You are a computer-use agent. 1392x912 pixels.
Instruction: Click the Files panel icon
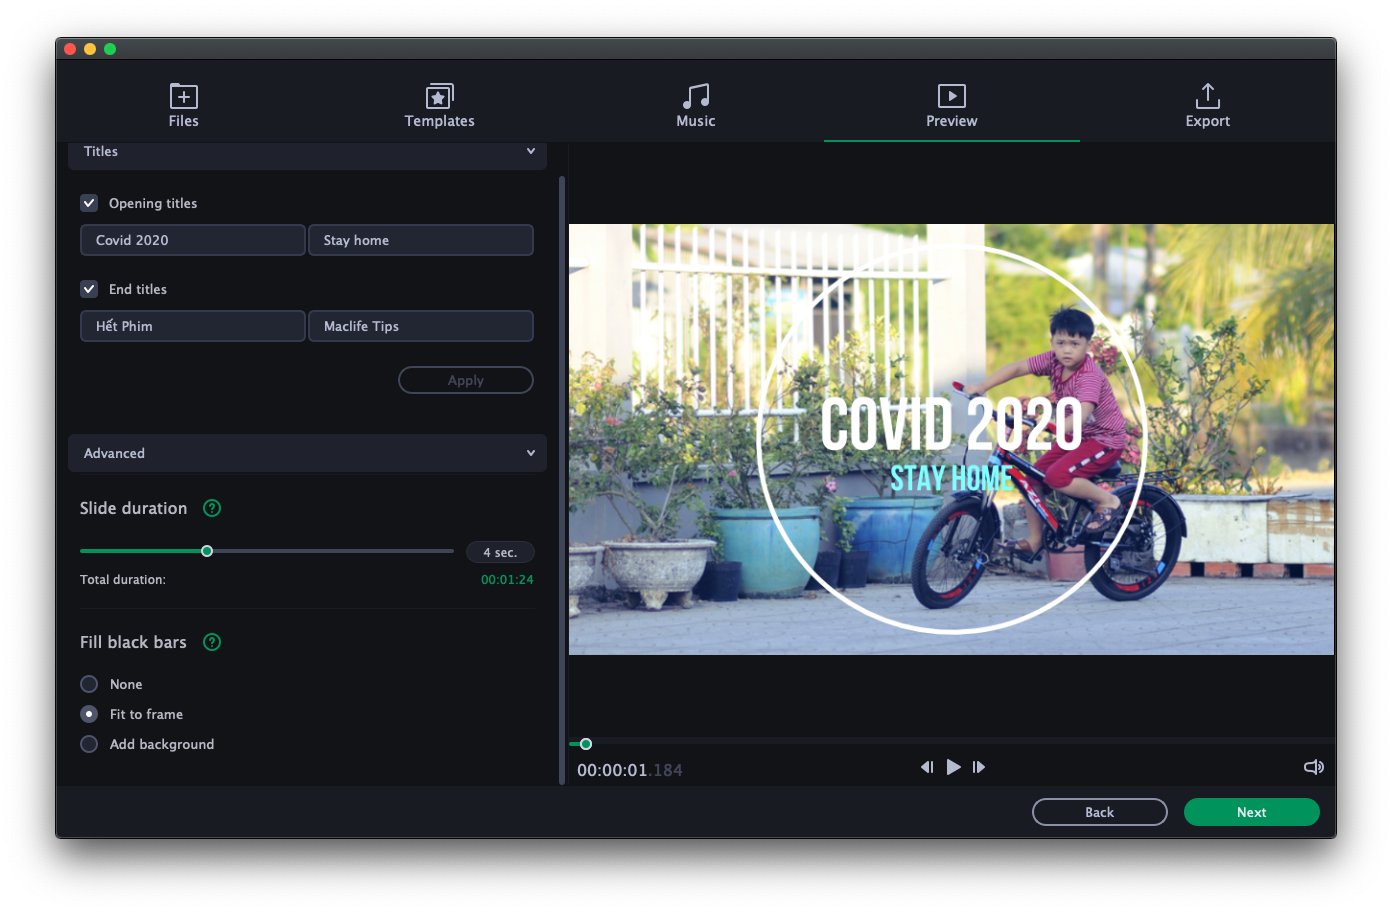coord(183,96)
